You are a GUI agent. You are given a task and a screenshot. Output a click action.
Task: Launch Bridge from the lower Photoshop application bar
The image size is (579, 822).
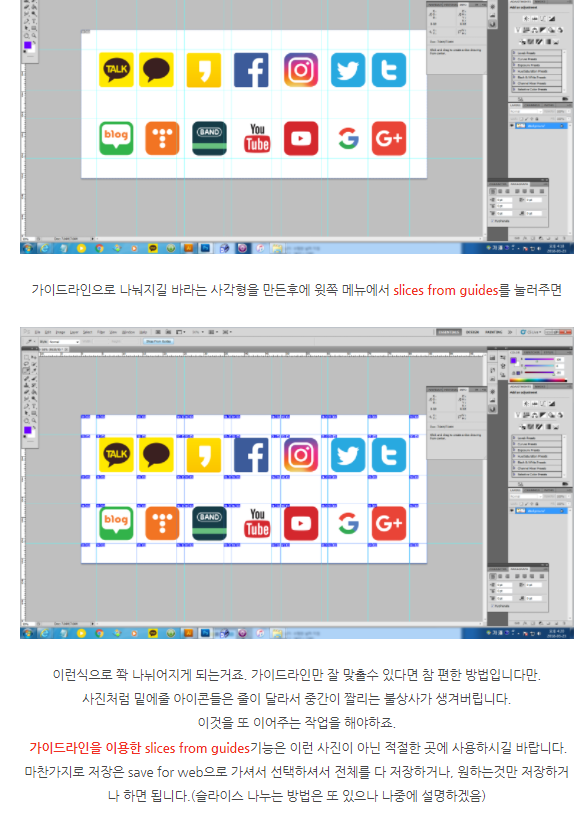pos(158,332)
